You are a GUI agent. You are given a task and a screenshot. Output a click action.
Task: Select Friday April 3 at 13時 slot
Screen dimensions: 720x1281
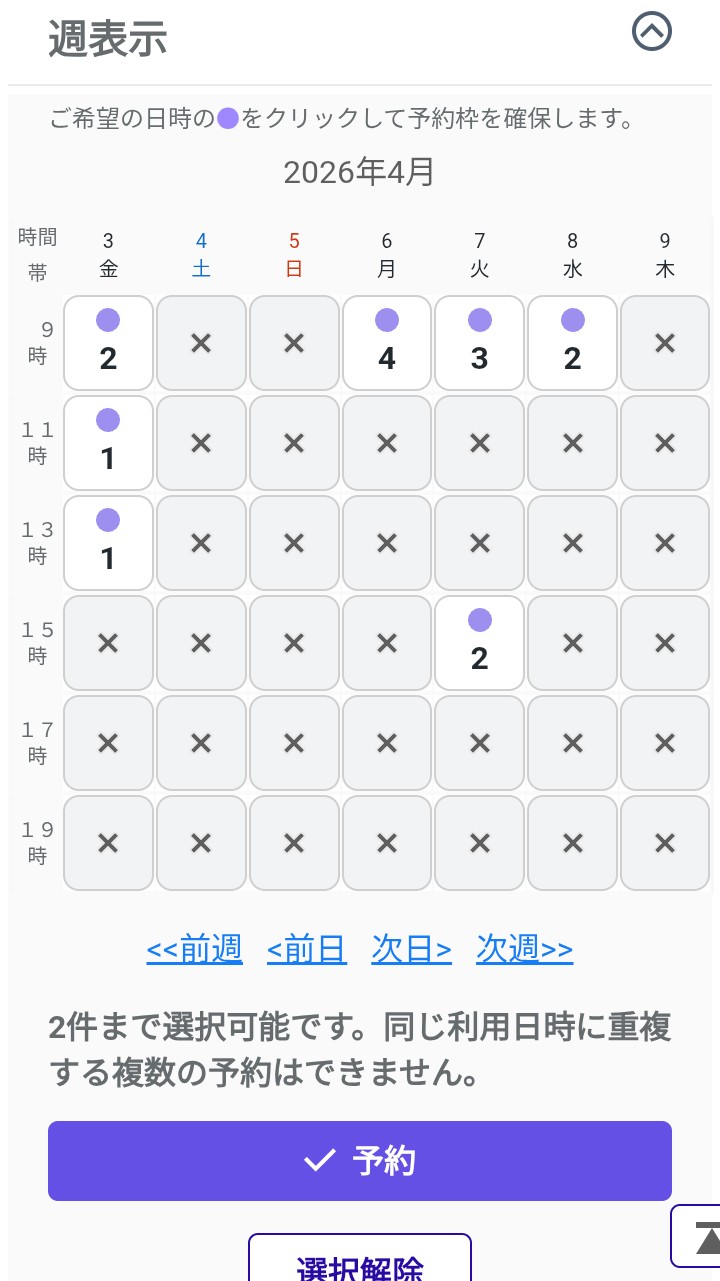[x=108, y=542]
